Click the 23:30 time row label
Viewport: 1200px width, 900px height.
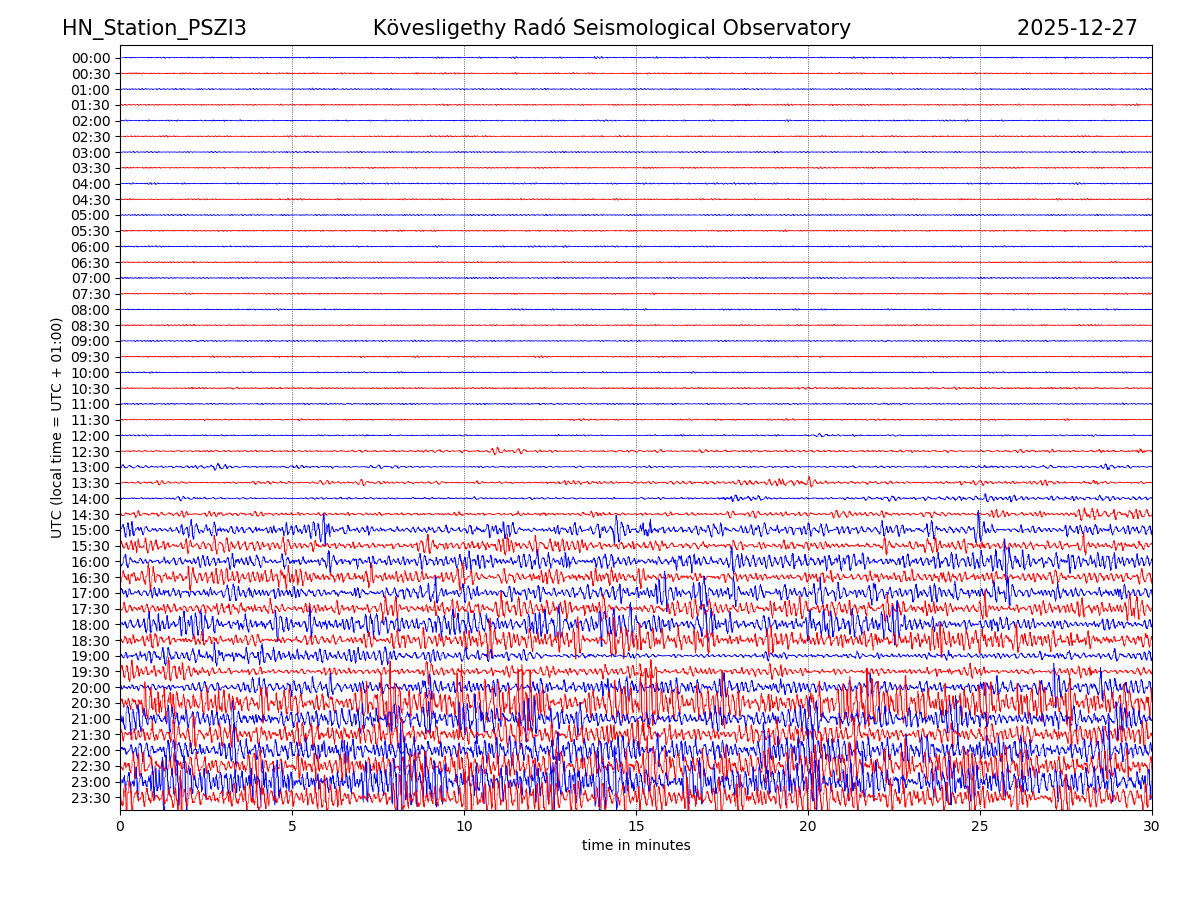pos(90,798)
